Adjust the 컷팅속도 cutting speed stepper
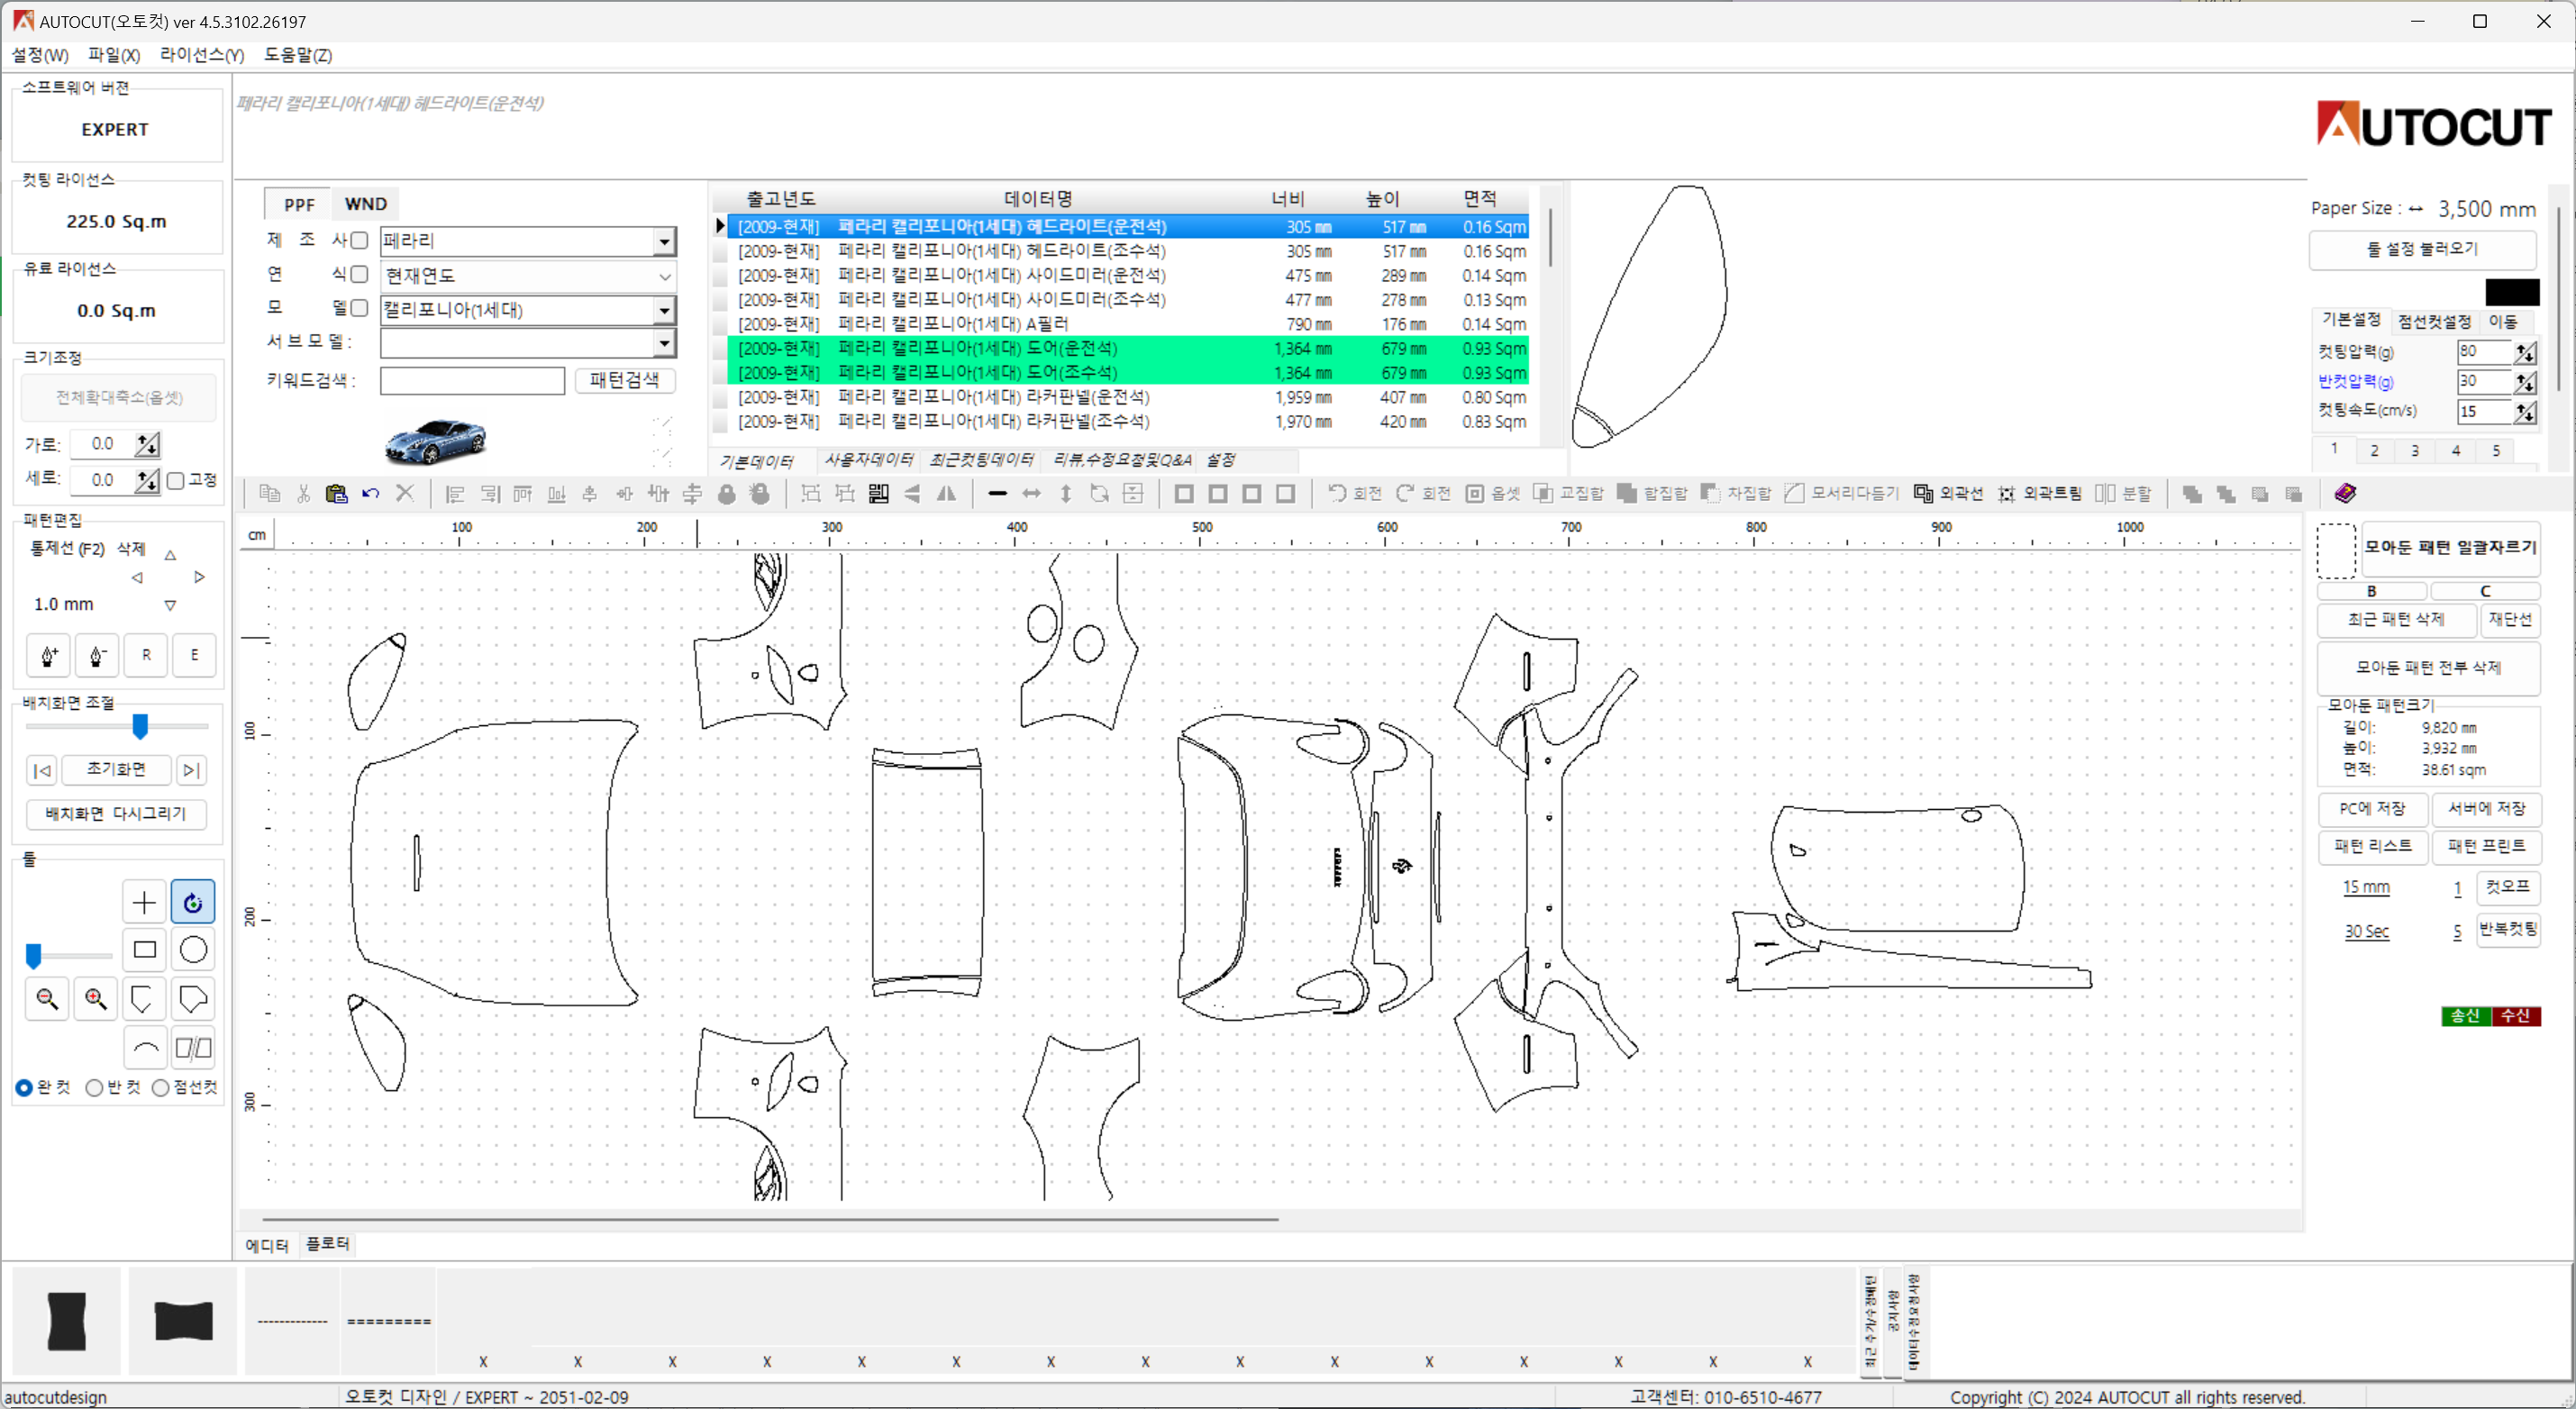 click(x=2526, y=412)
